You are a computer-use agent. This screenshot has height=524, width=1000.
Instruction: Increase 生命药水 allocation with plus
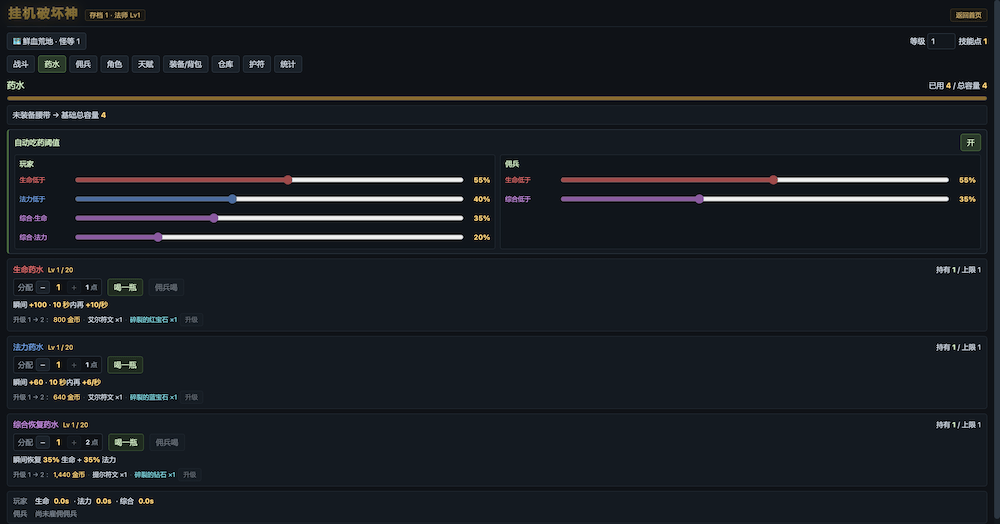tap(74, 287)
